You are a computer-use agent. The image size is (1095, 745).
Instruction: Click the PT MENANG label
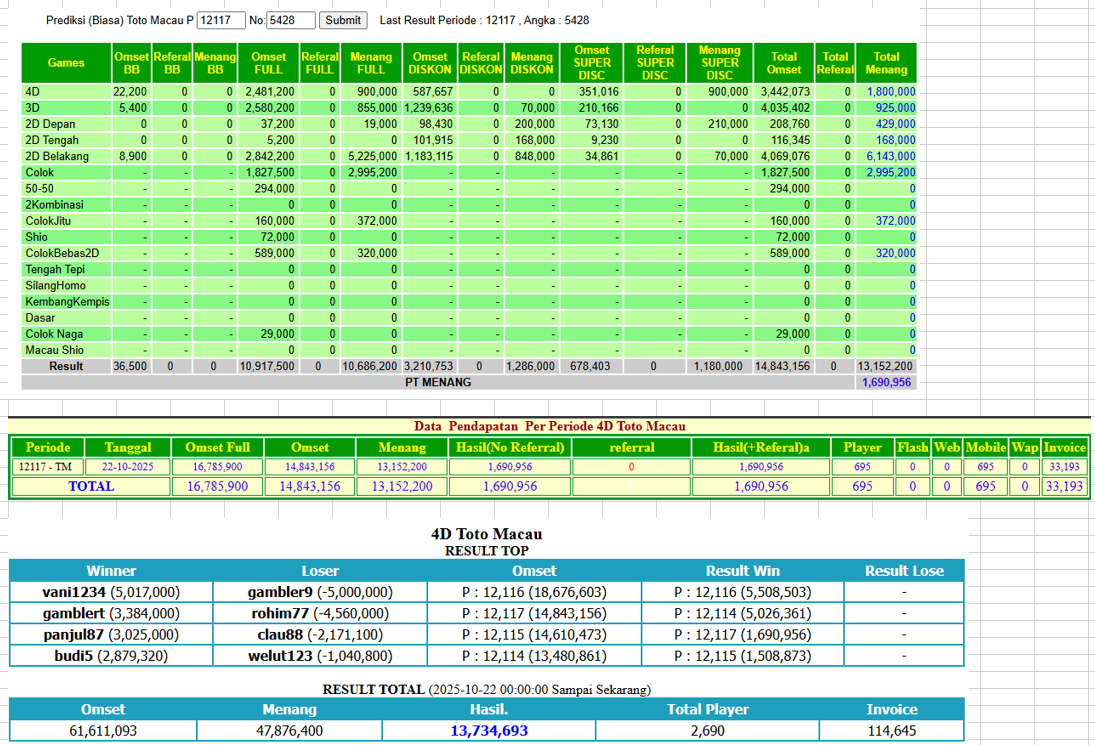tap(438, 382)
